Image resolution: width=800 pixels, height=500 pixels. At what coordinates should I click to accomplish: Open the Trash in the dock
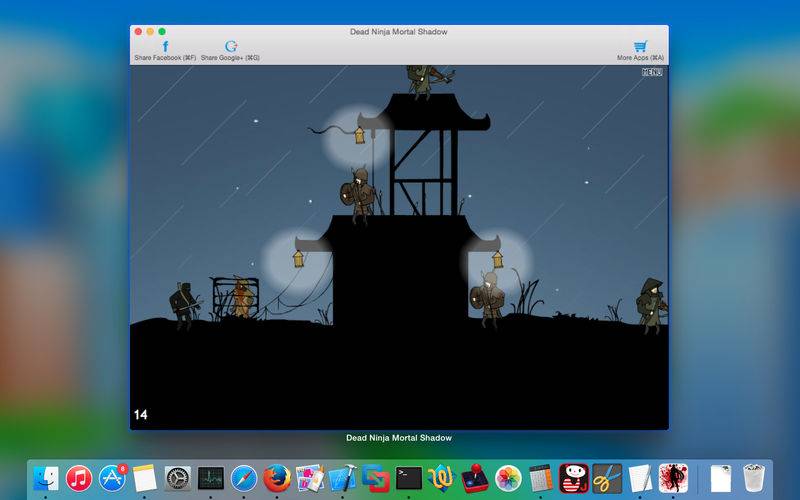tap(754, 479)
